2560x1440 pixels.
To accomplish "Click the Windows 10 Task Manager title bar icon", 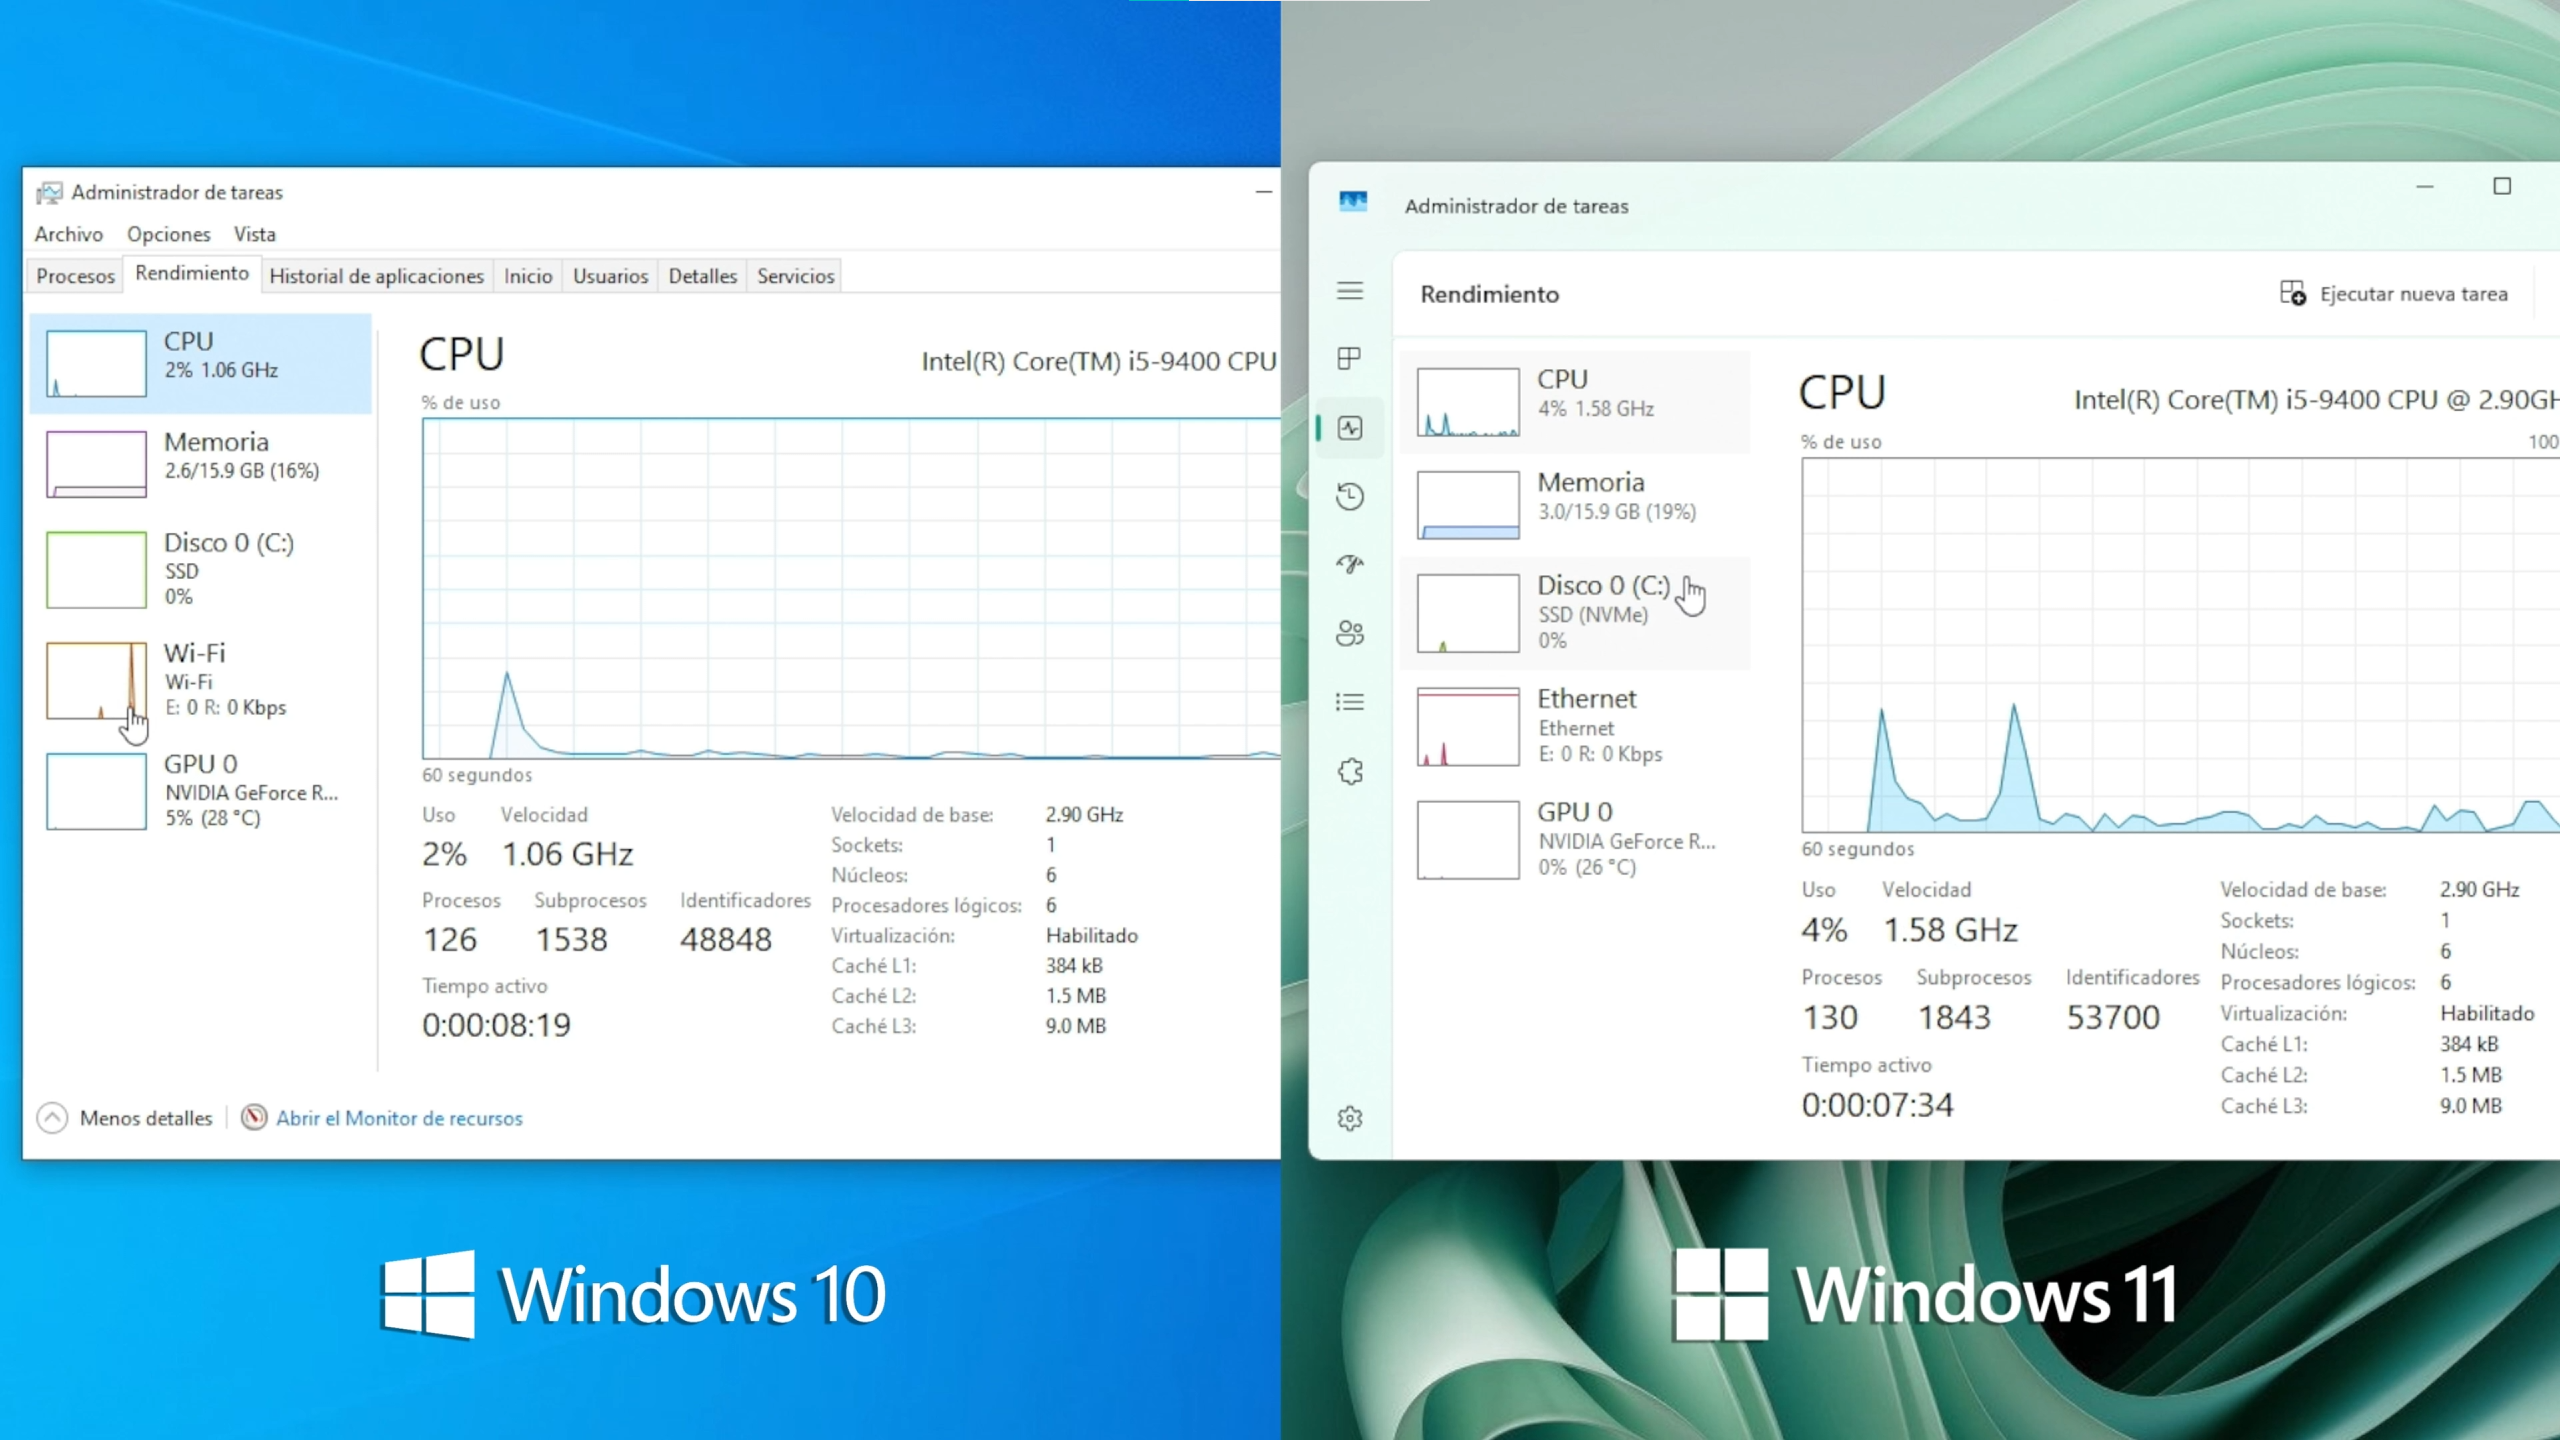I will (x=49, y=192).
